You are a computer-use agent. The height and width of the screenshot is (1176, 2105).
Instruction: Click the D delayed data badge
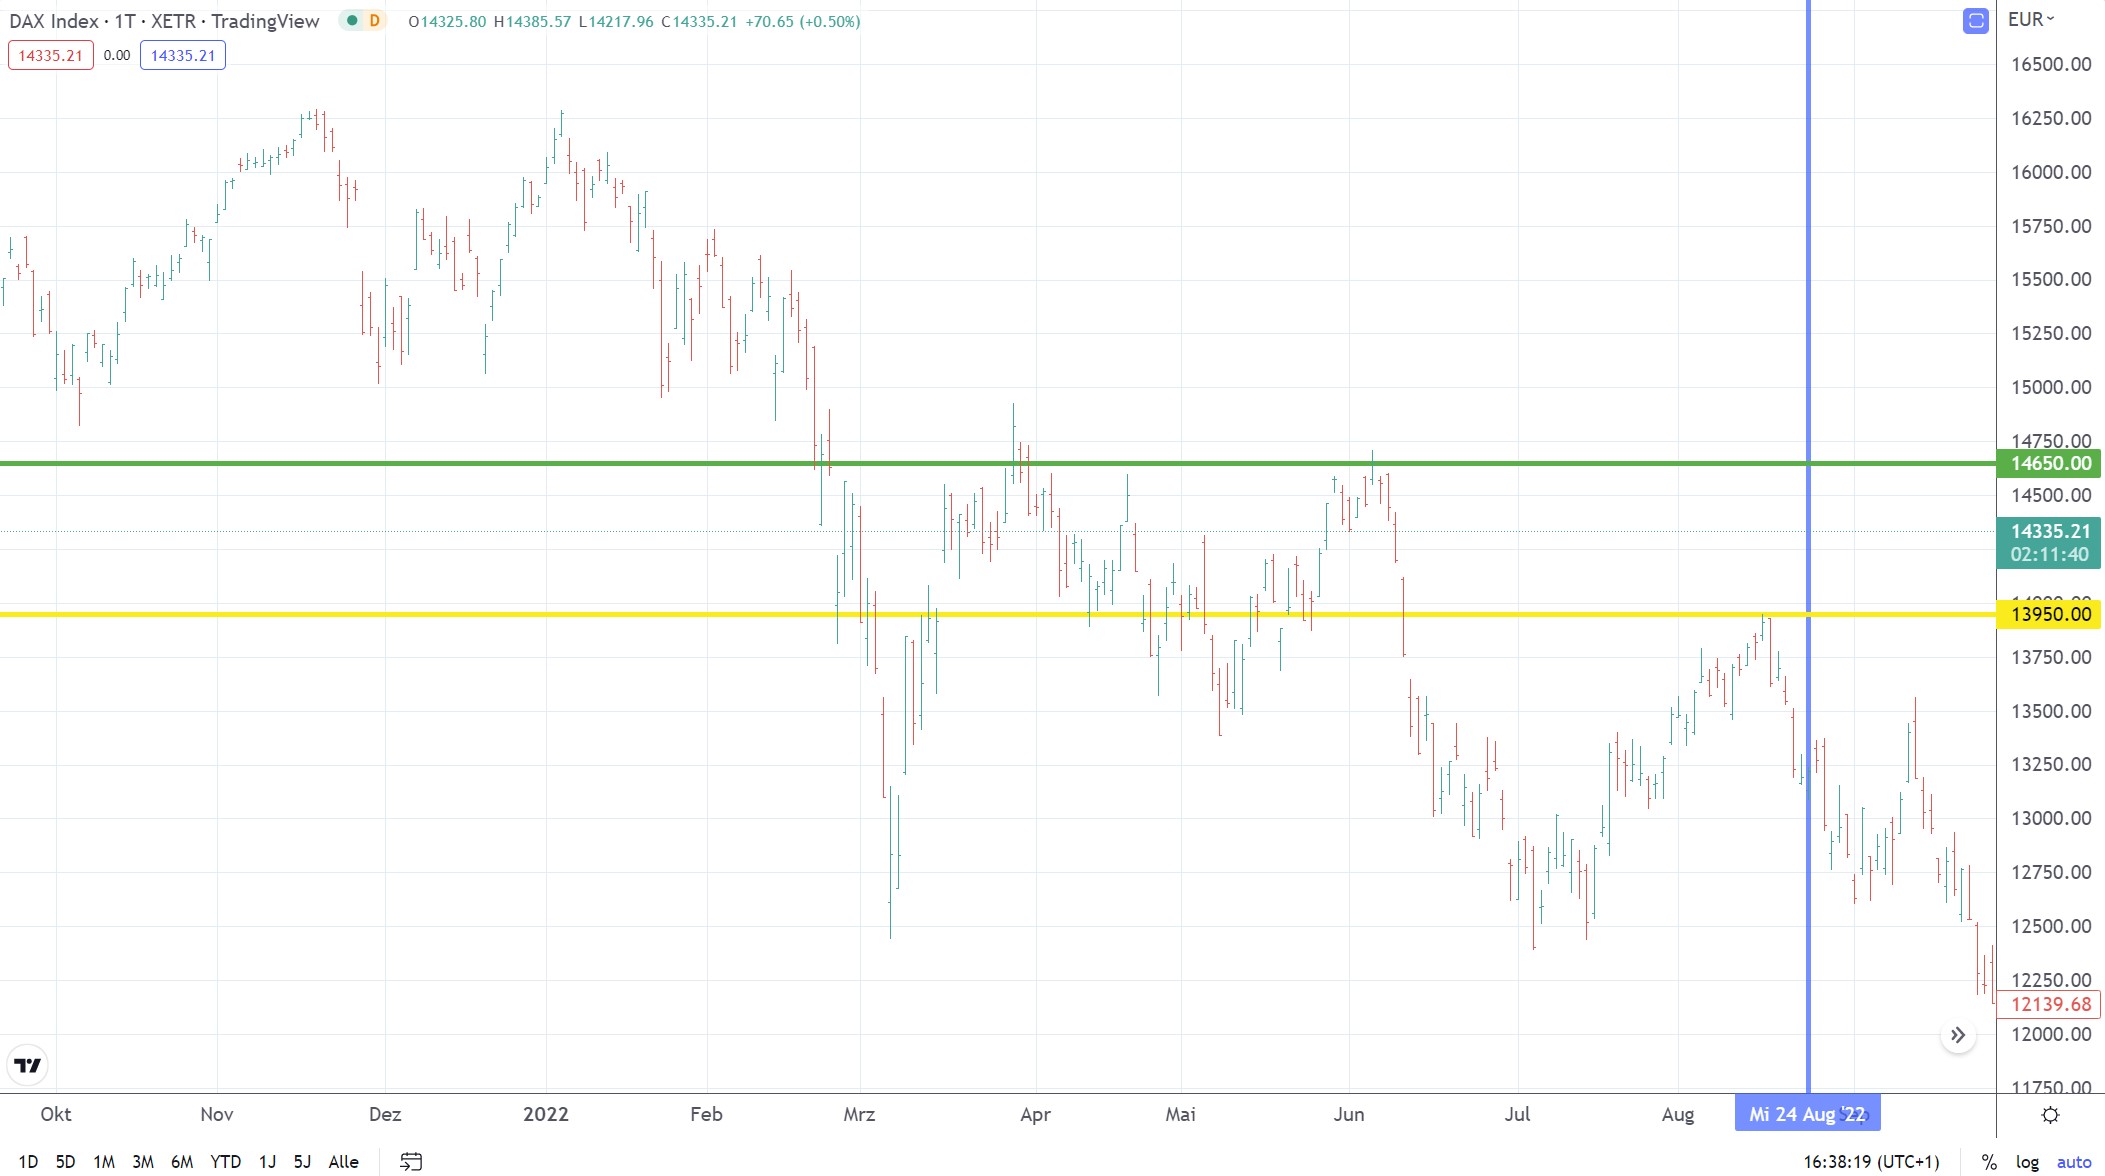coord(375,20)
